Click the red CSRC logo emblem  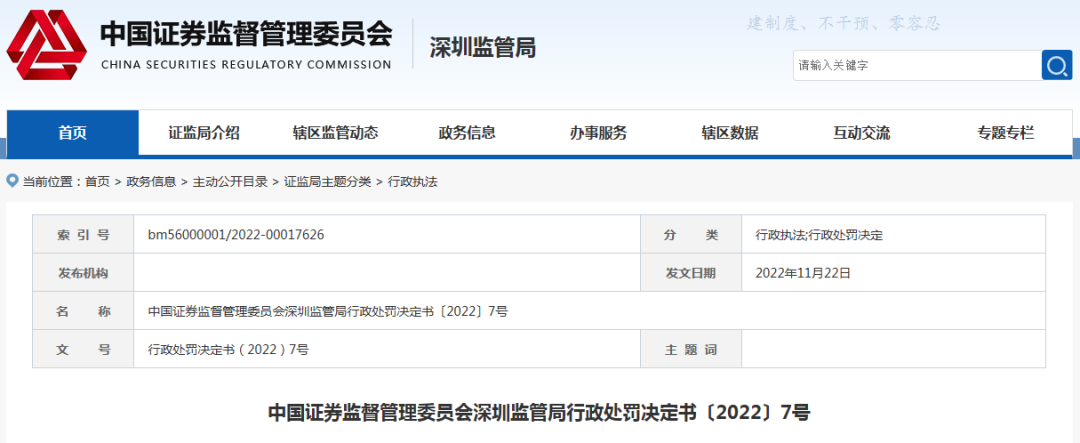click(x=47, y=45)
